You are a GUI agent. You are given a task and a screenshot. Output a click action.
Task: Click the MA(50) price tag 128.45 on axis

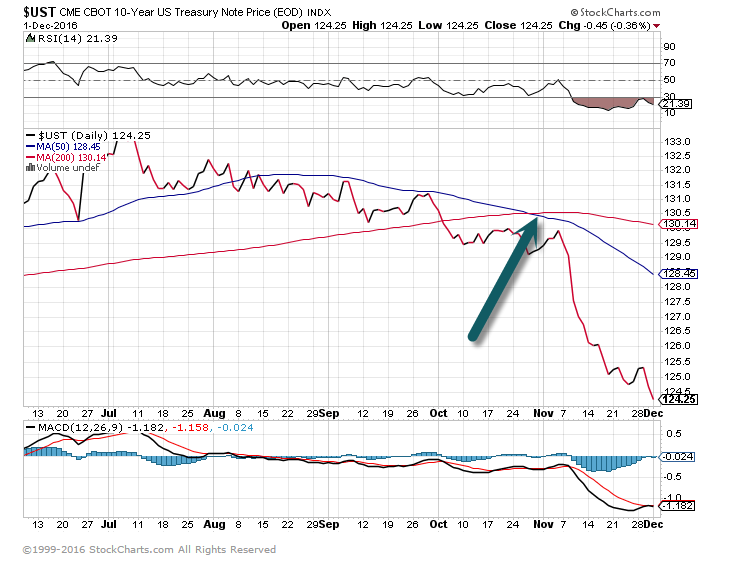tap(679, 274)
